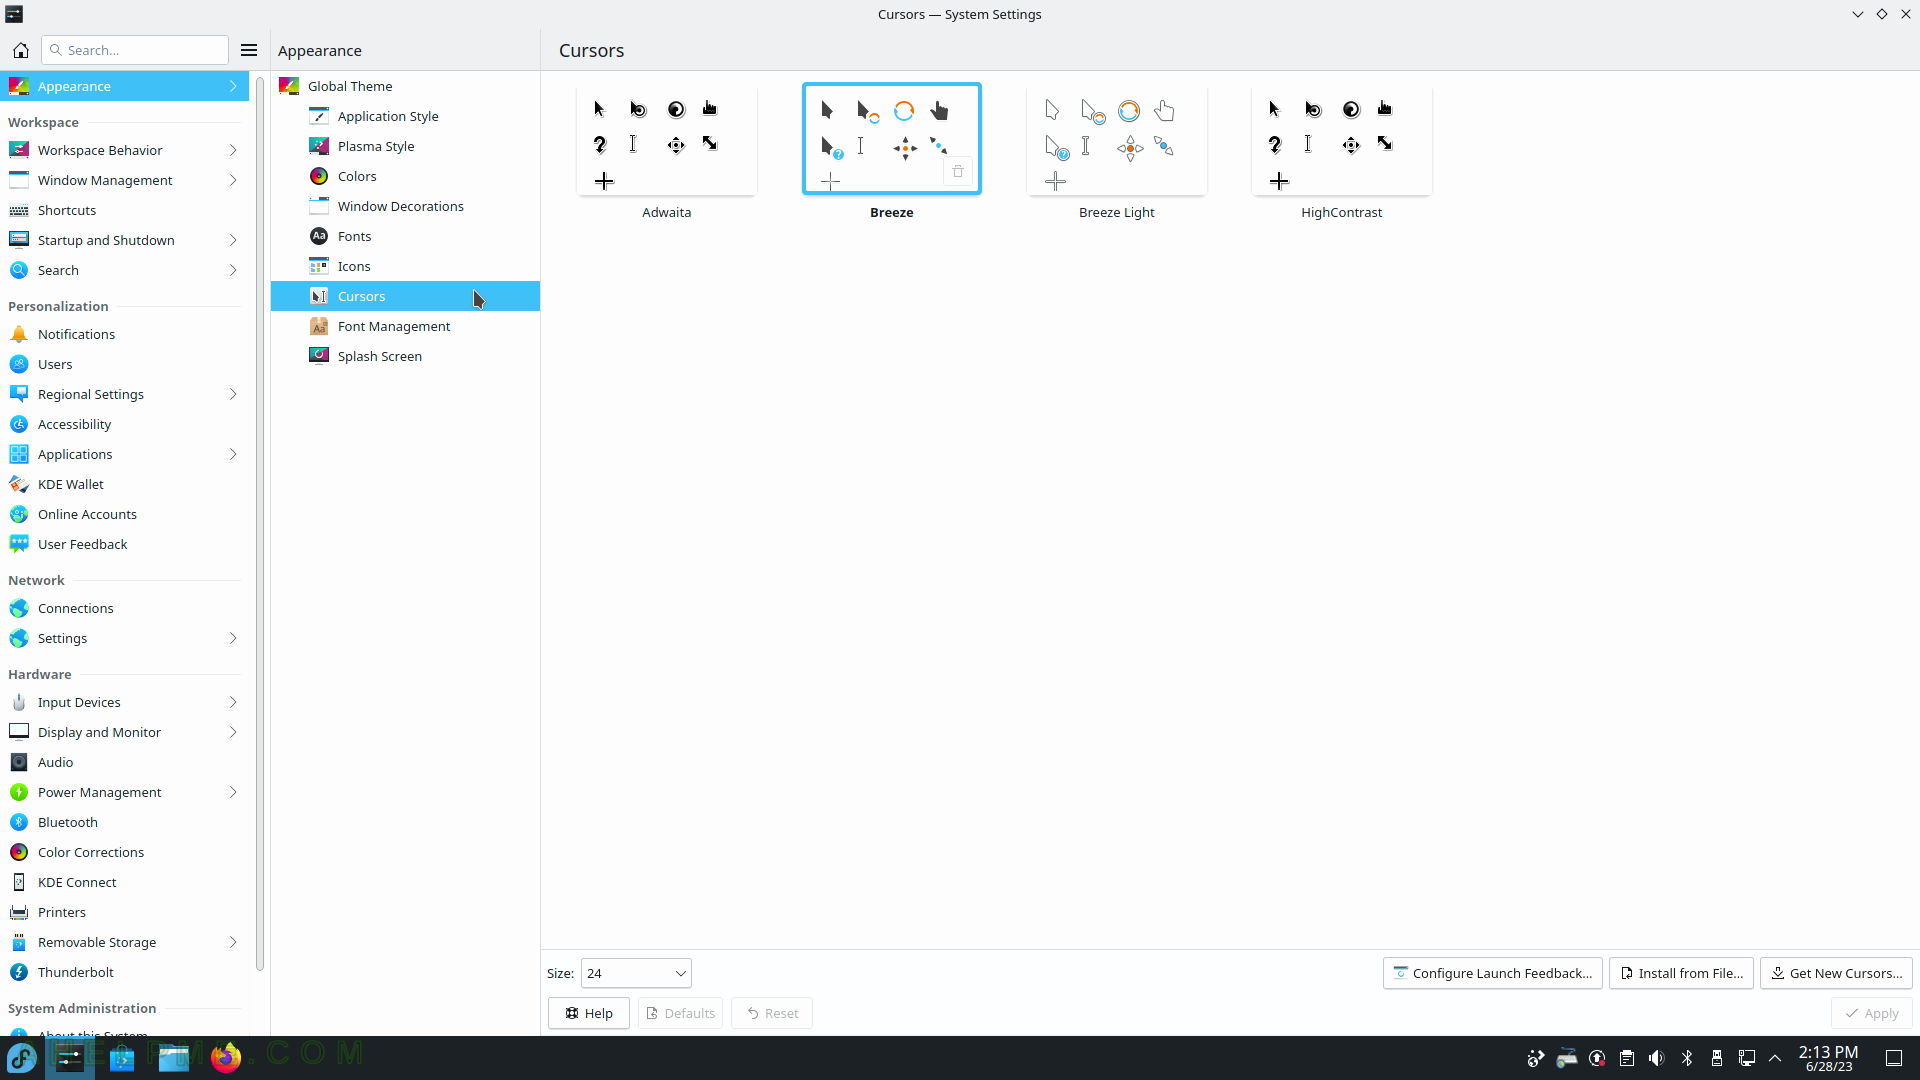Expand Power Management submenu
Viewport: 1920px width, 1080px height.
point(233,792)
